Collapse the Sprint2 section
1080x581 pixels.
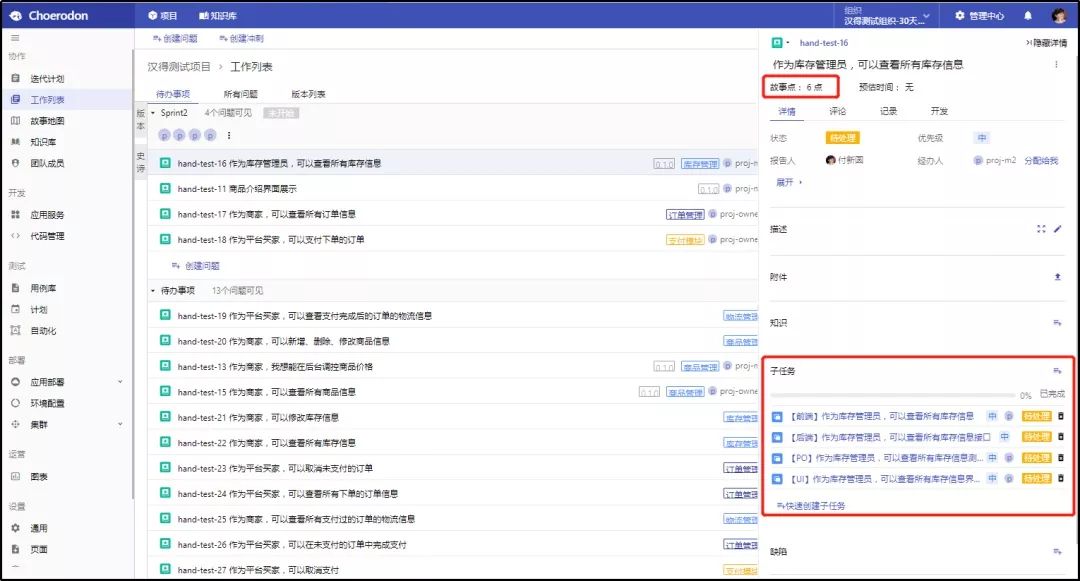click(x=153, y=113)
